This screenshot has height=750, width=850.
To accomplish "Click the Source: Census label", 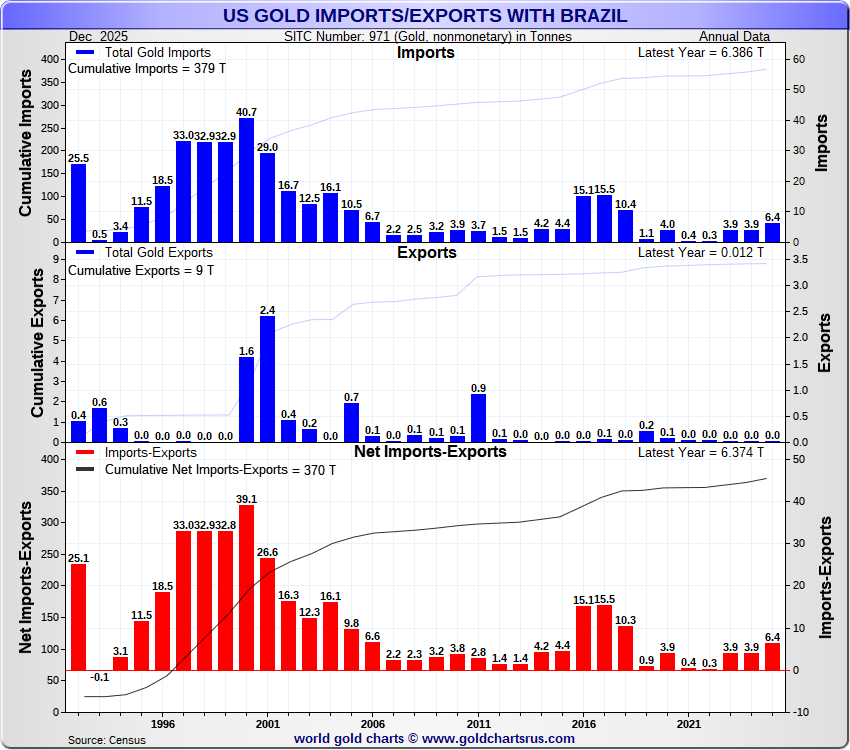I will [x=106, y=740].
